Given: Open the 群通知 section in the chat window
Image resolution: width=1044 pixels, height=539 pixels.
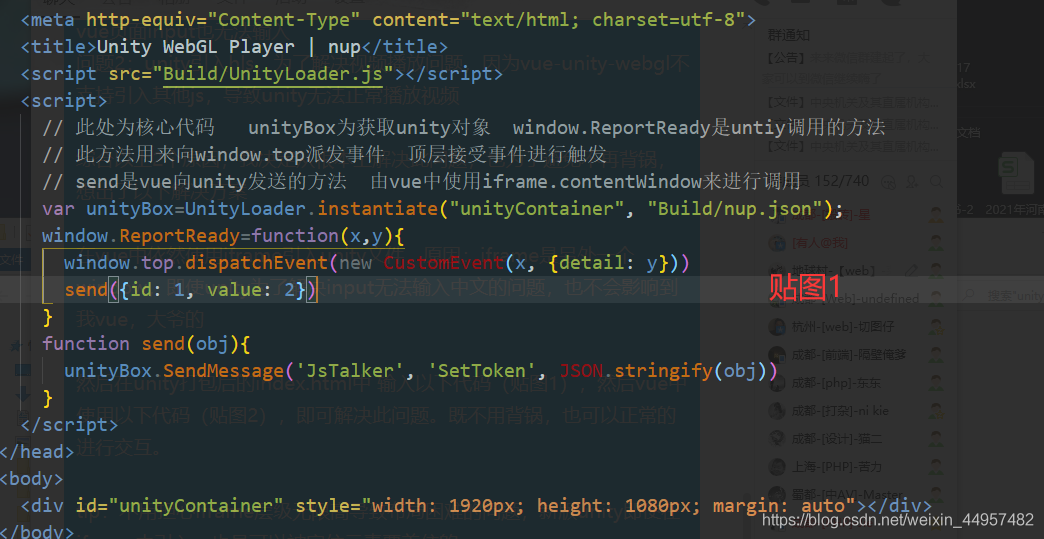Looking at the screenshot, I should [x=789, y=35].
